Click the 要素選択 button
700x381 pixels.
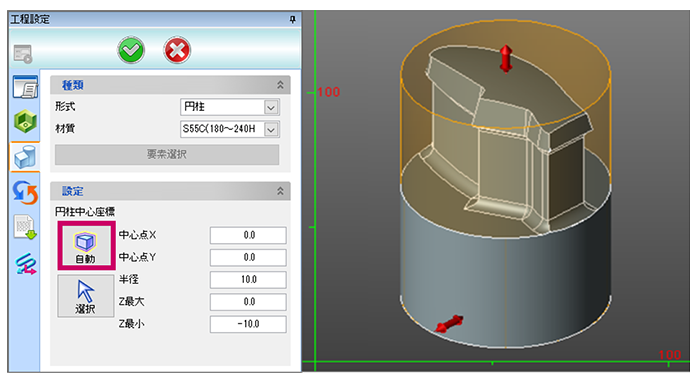pyautogui.click(x=167, y=155)
